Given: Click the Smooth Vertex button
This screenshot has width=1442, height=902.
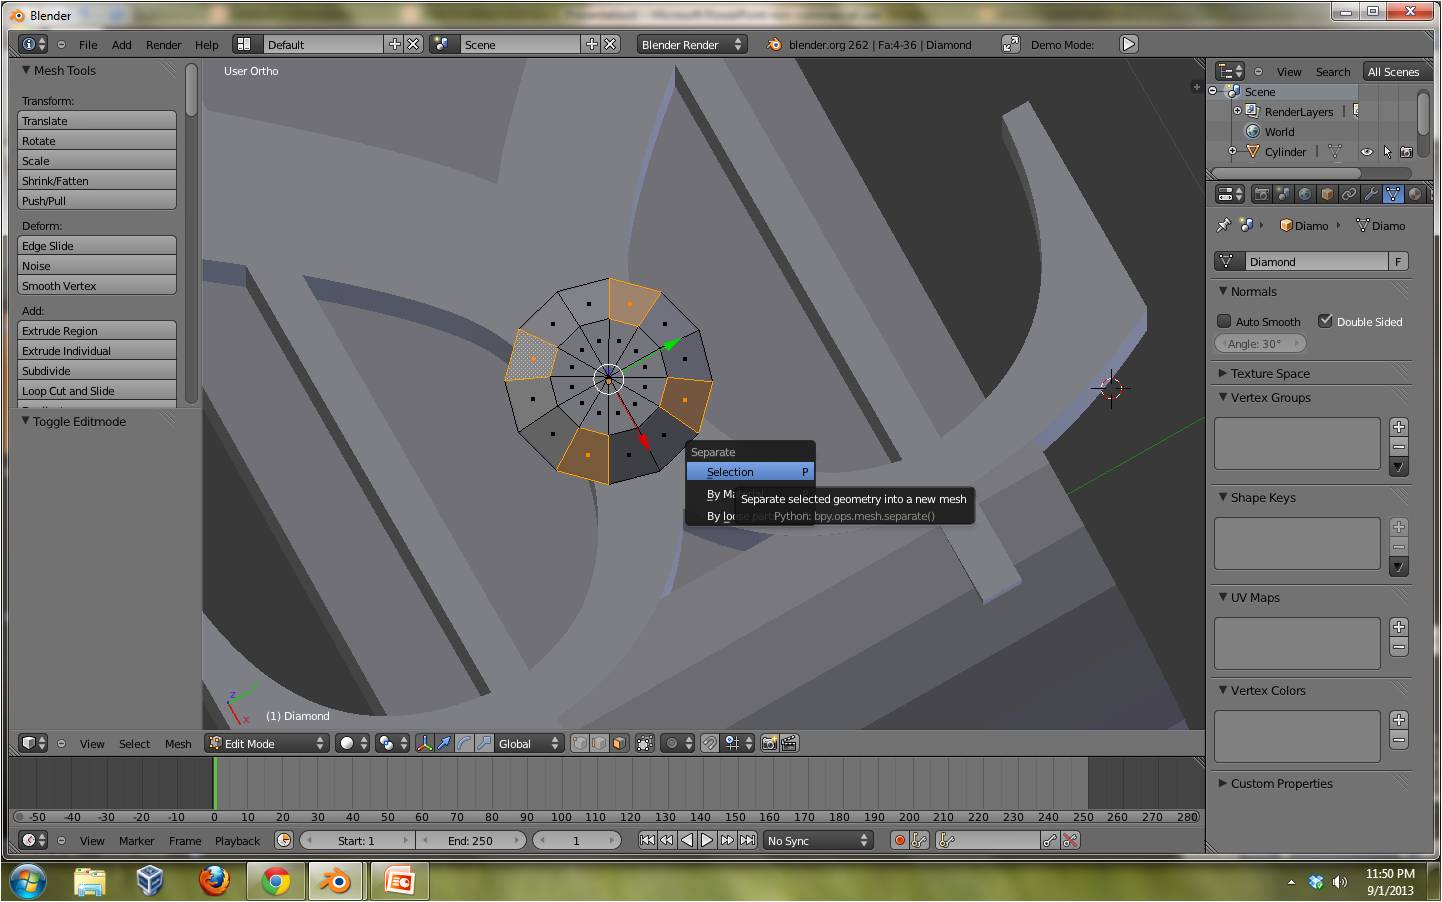Looking at the screenshot, I should point(97,285).
